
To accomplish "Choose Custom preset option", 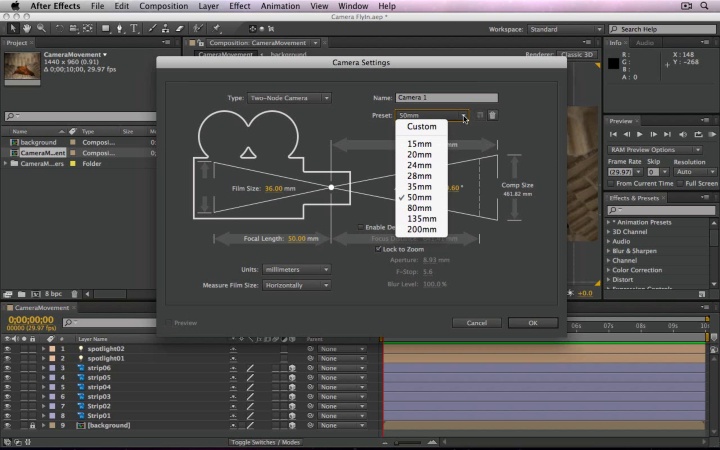I will [x=422, y=126].
